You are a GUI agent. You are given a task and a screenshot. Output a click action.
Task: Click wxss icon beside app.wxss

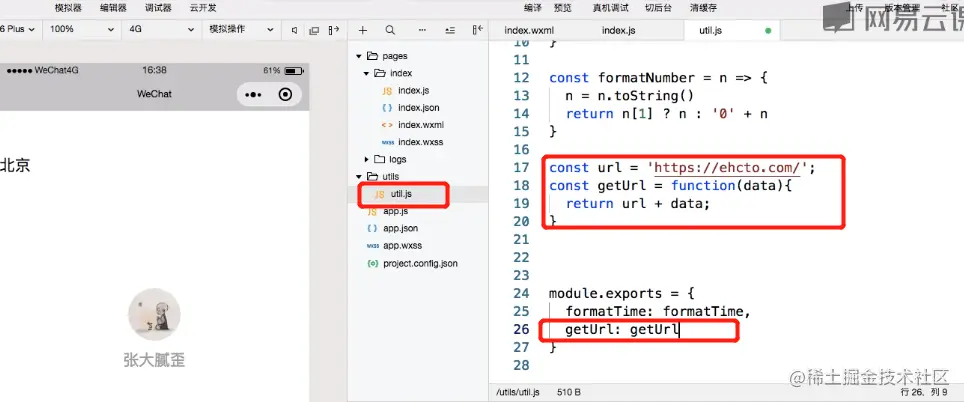pyautogui.click(x=373, y=245)
